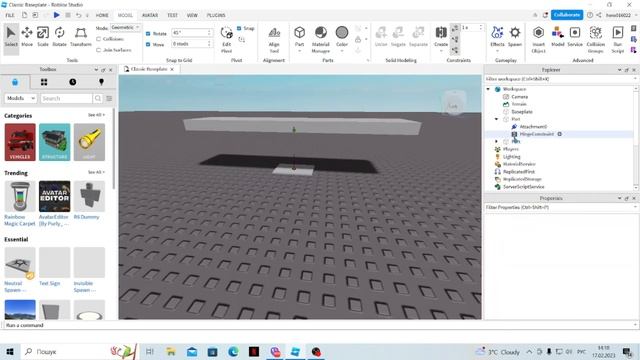Screen dimensions: 640x360
Task: Open the Service insert dialog
Action: pos(575,37)
